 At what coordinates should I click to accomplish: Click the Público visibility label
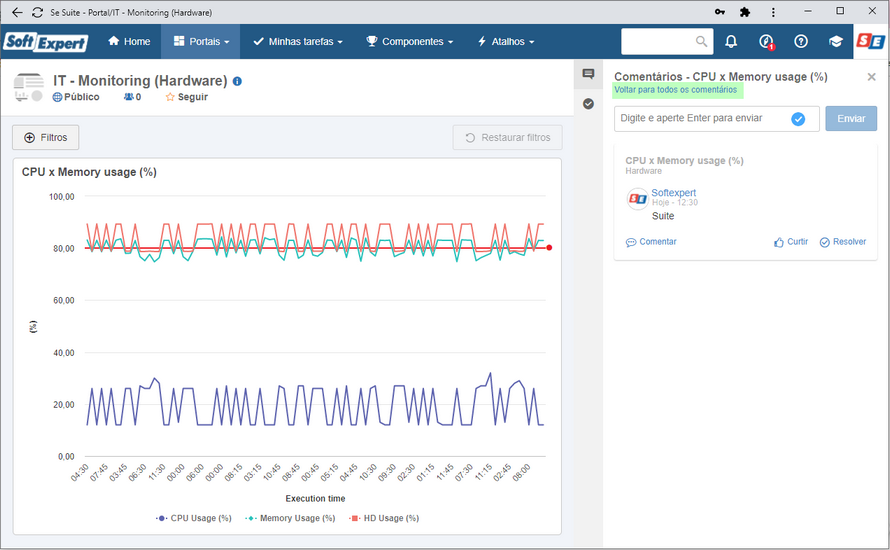point(76,97)
